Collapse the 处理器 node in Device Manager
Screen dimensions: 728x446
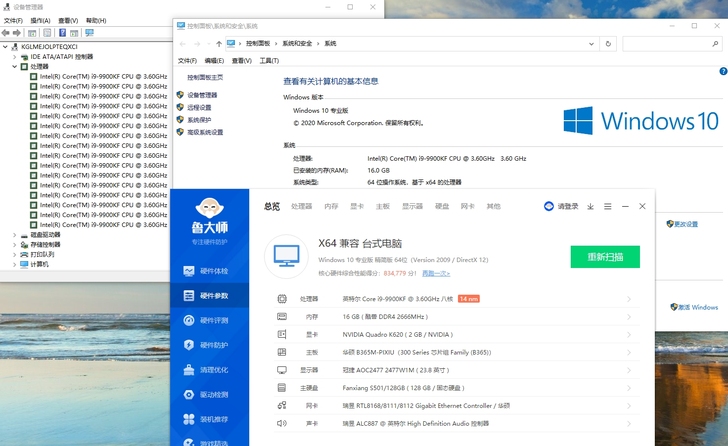(x=14, y=67)
